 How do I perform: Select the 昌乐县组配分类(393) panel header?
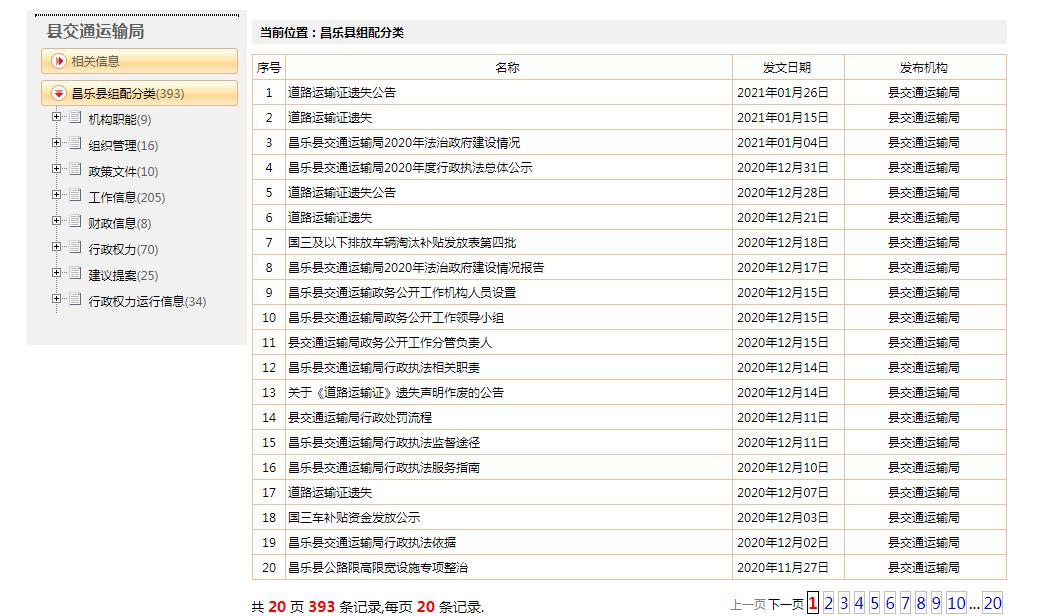[128, 94]
